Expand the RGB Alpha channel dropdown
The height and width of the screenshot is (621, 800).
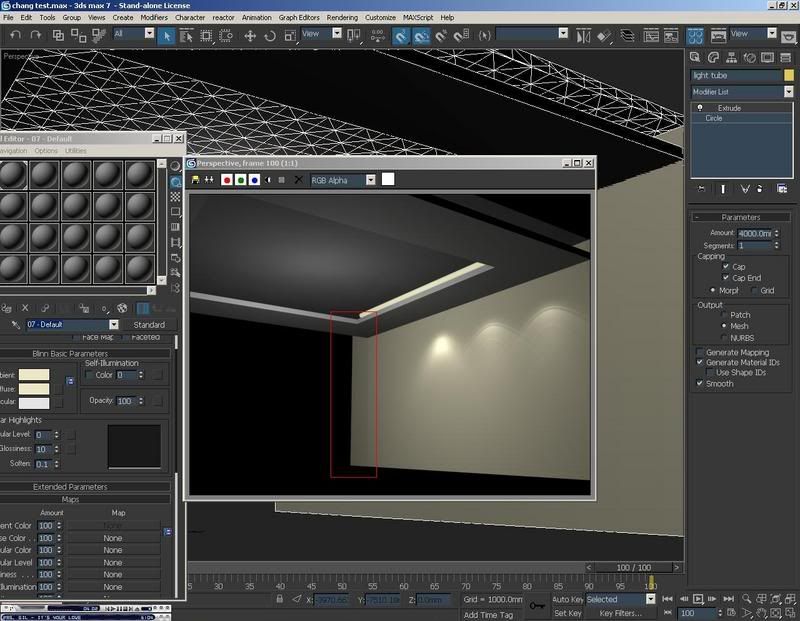370,180
